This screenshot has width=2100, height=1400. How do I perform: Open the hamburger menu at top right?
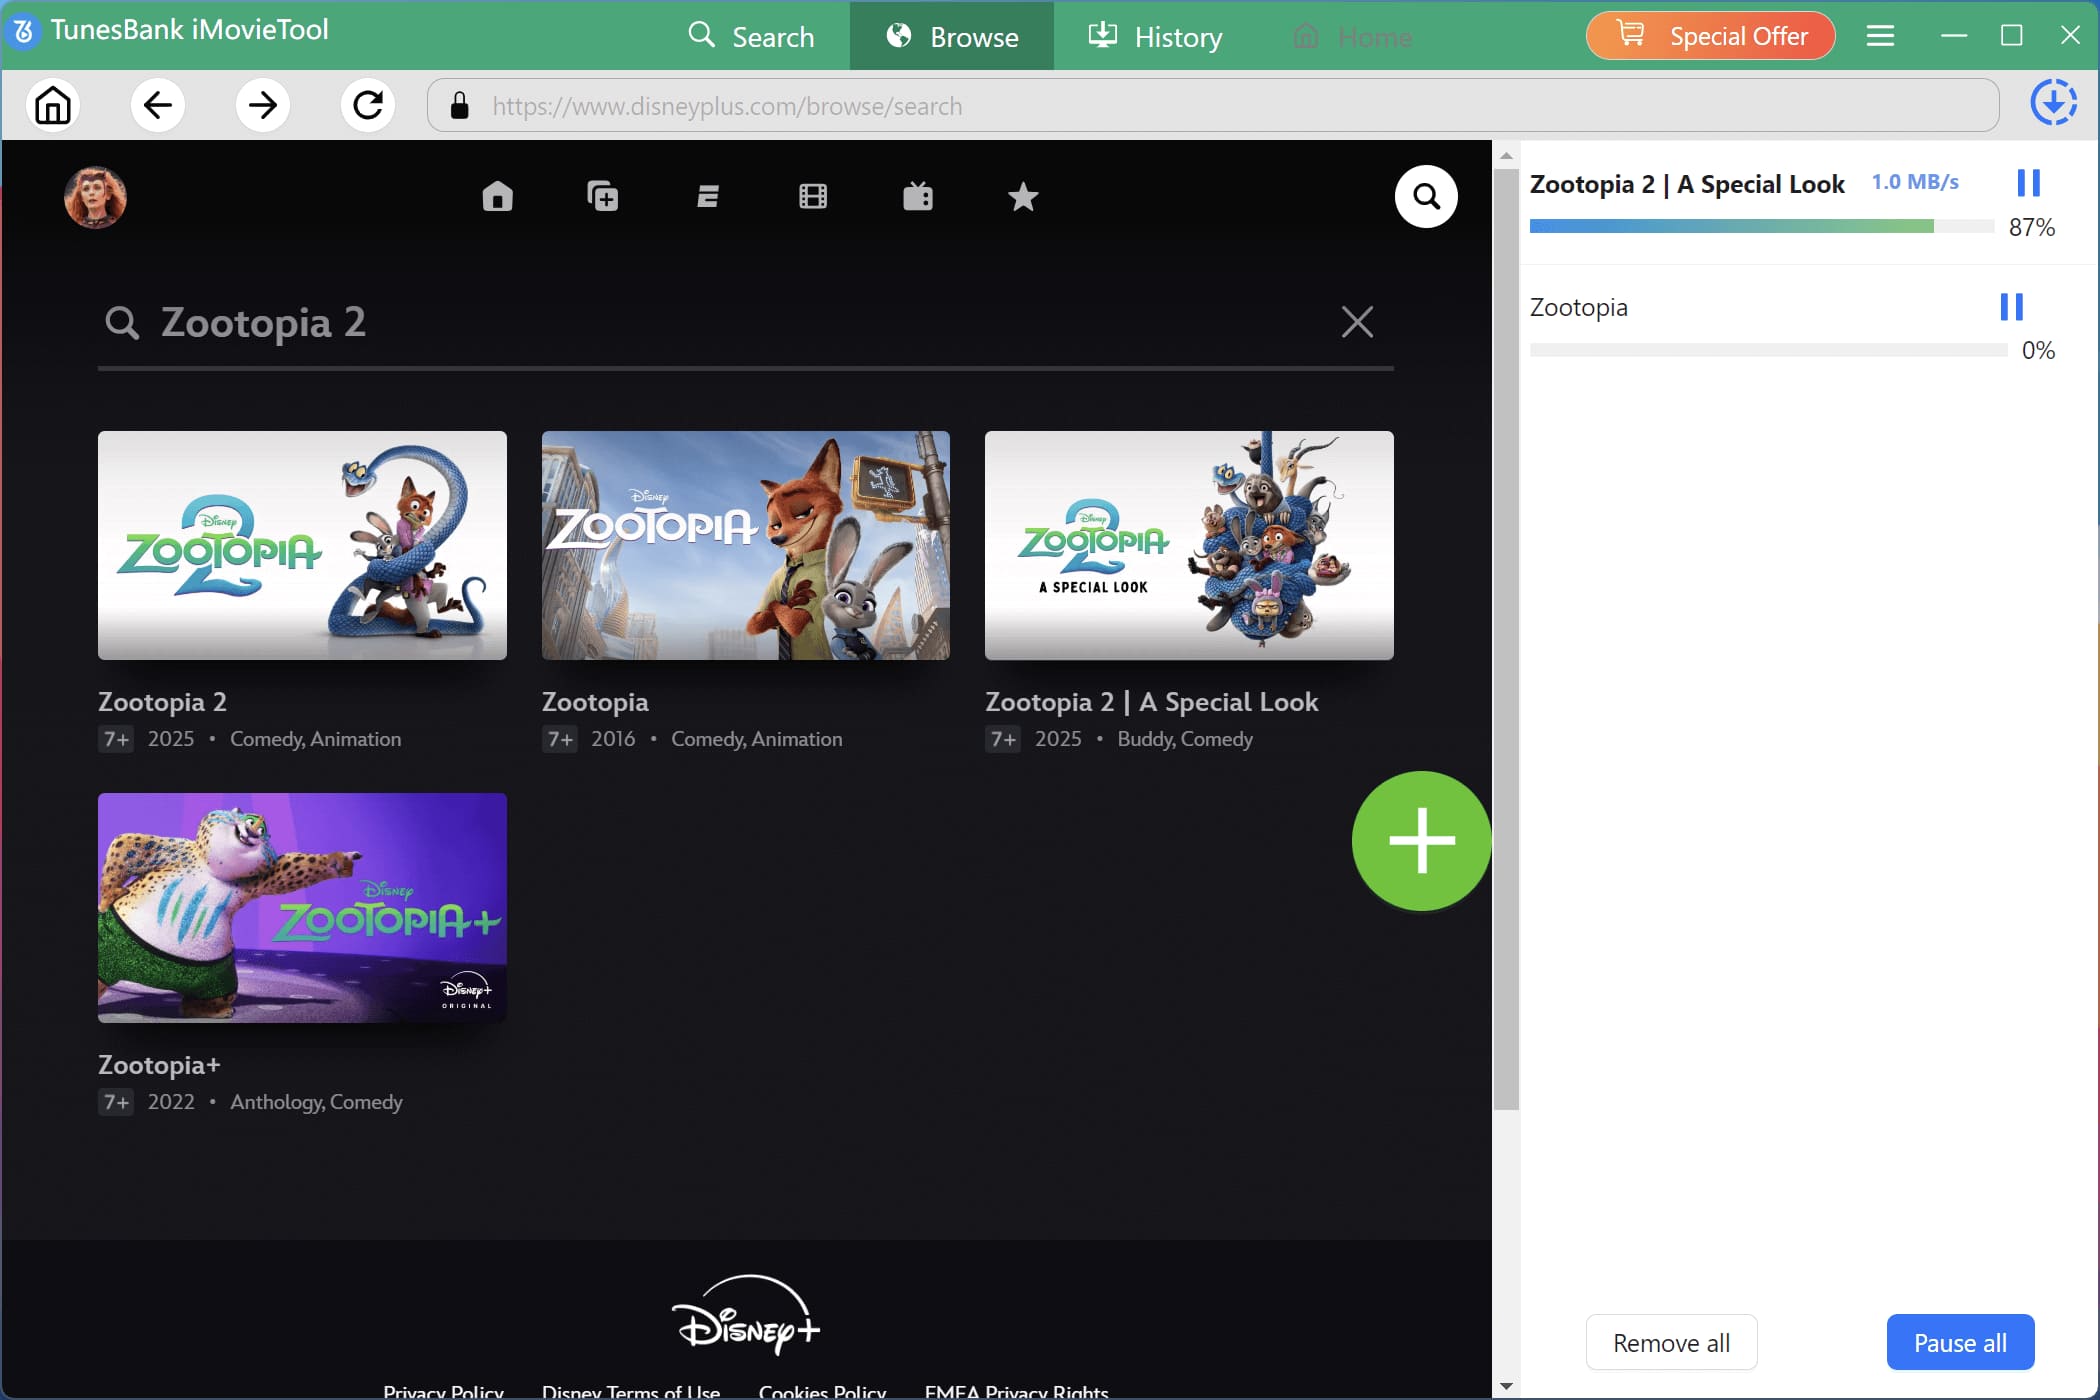1880,35
